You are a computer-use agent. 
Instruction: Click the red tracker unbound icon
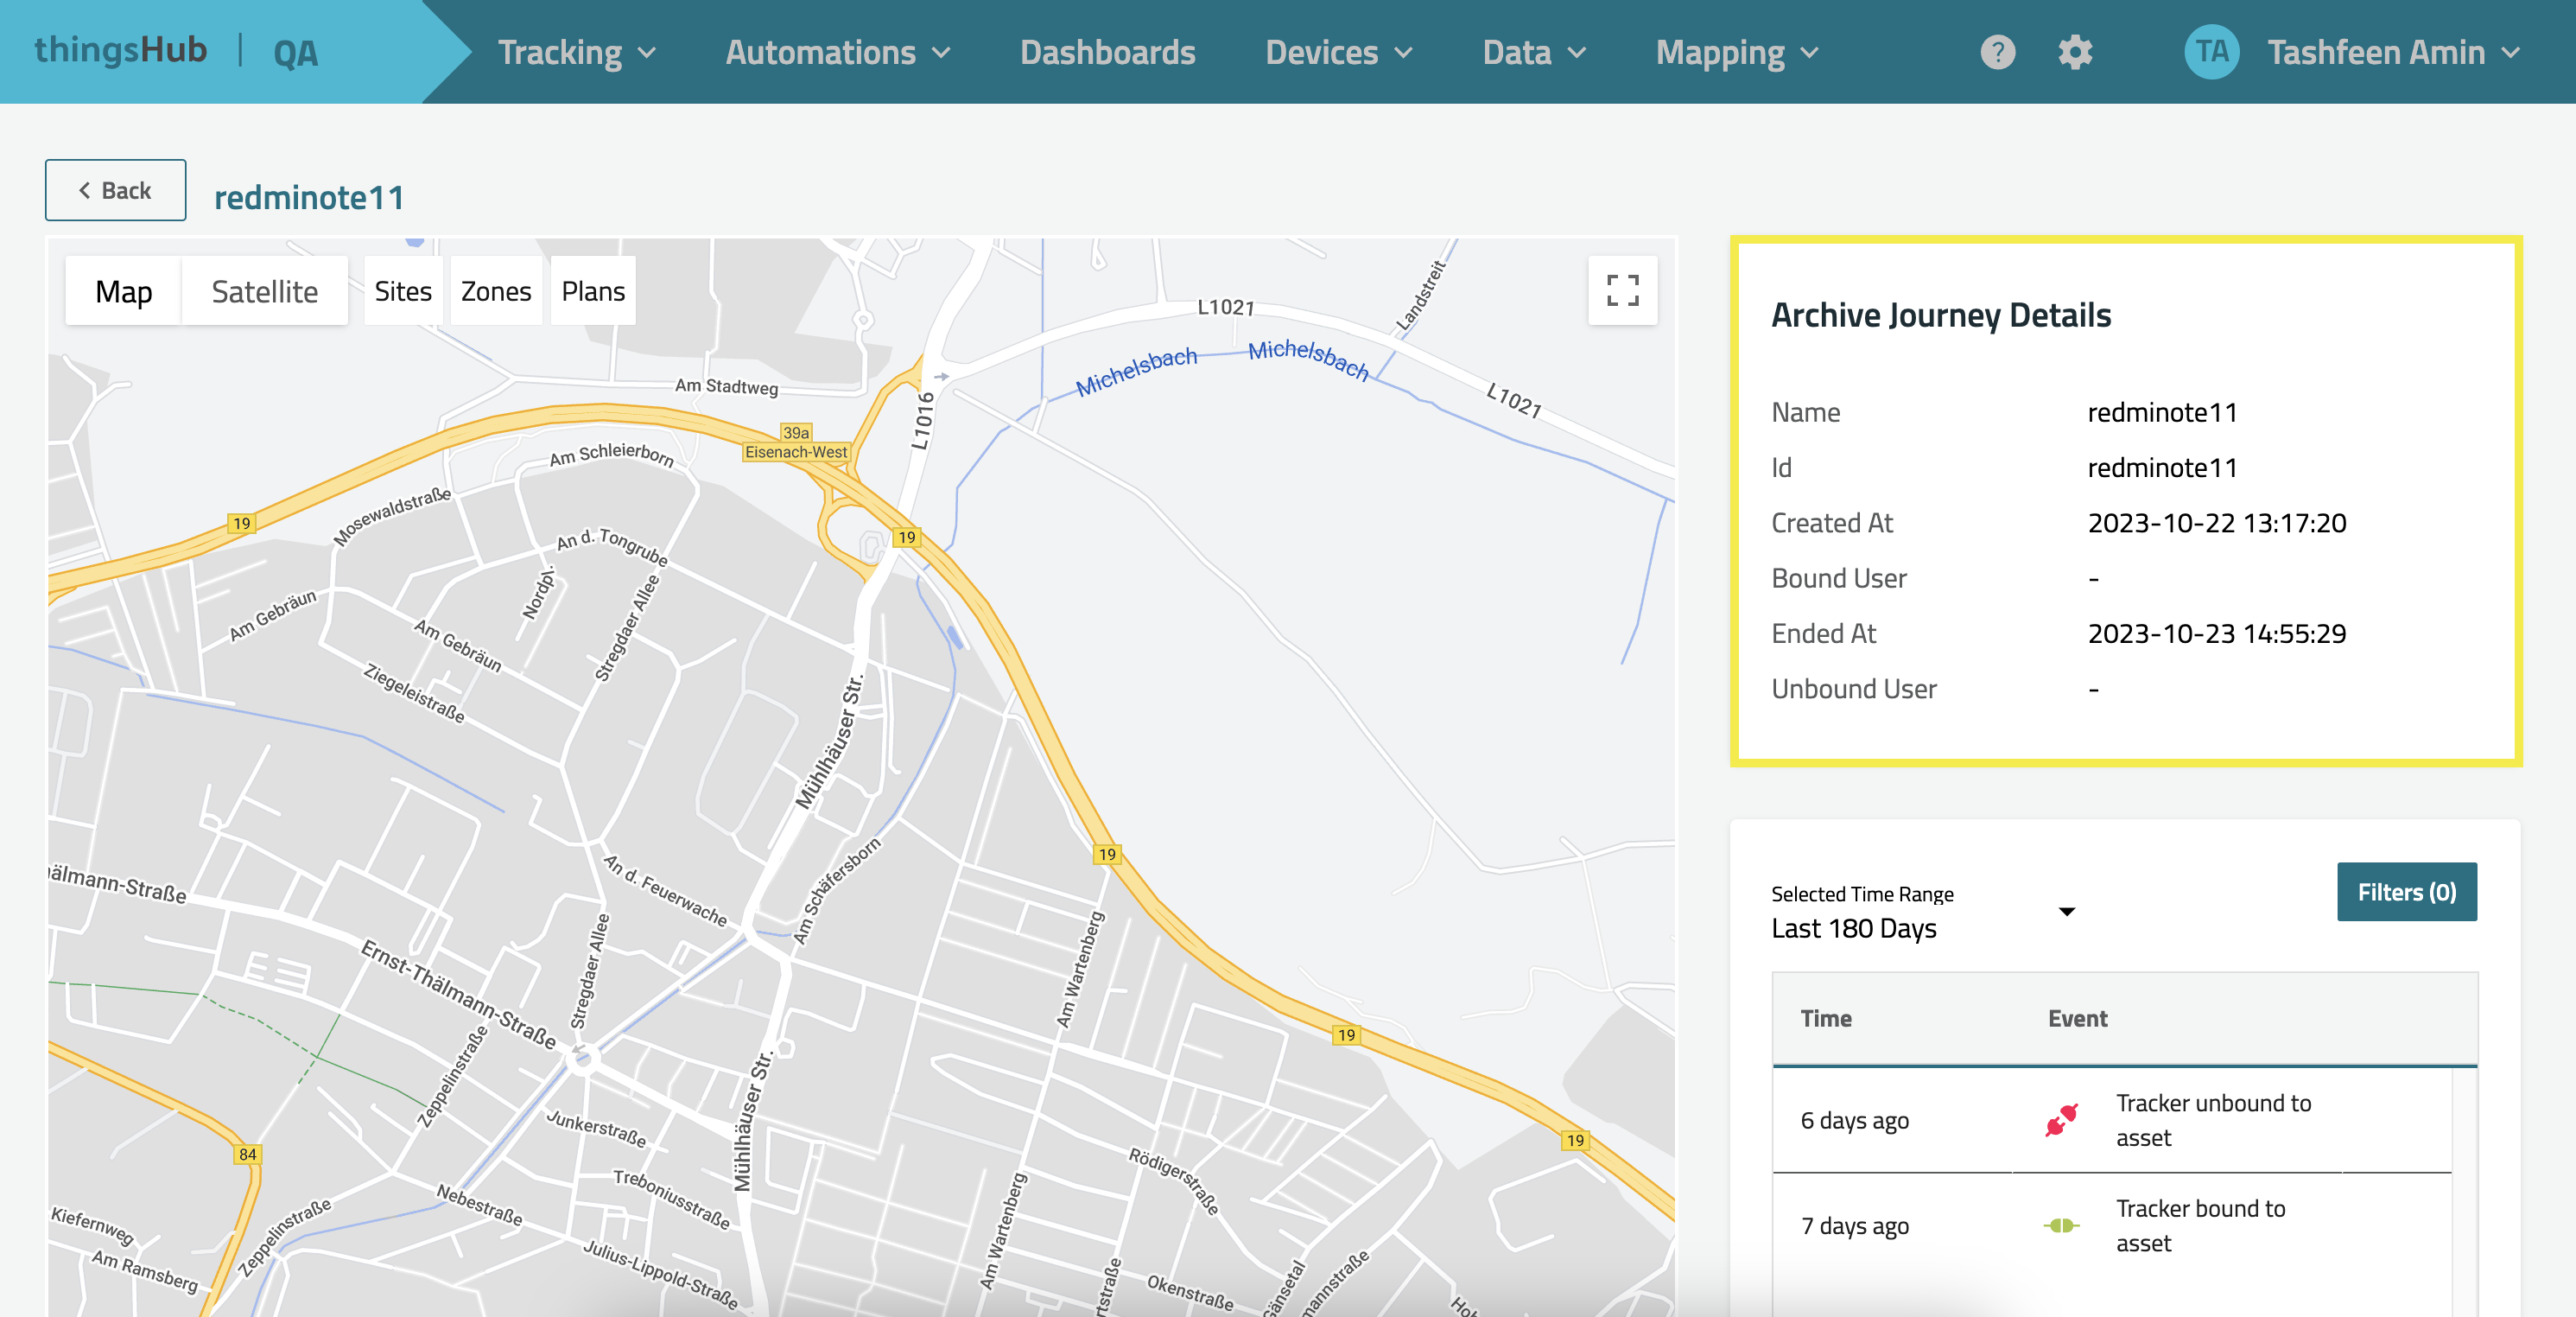[2061, 1120]
